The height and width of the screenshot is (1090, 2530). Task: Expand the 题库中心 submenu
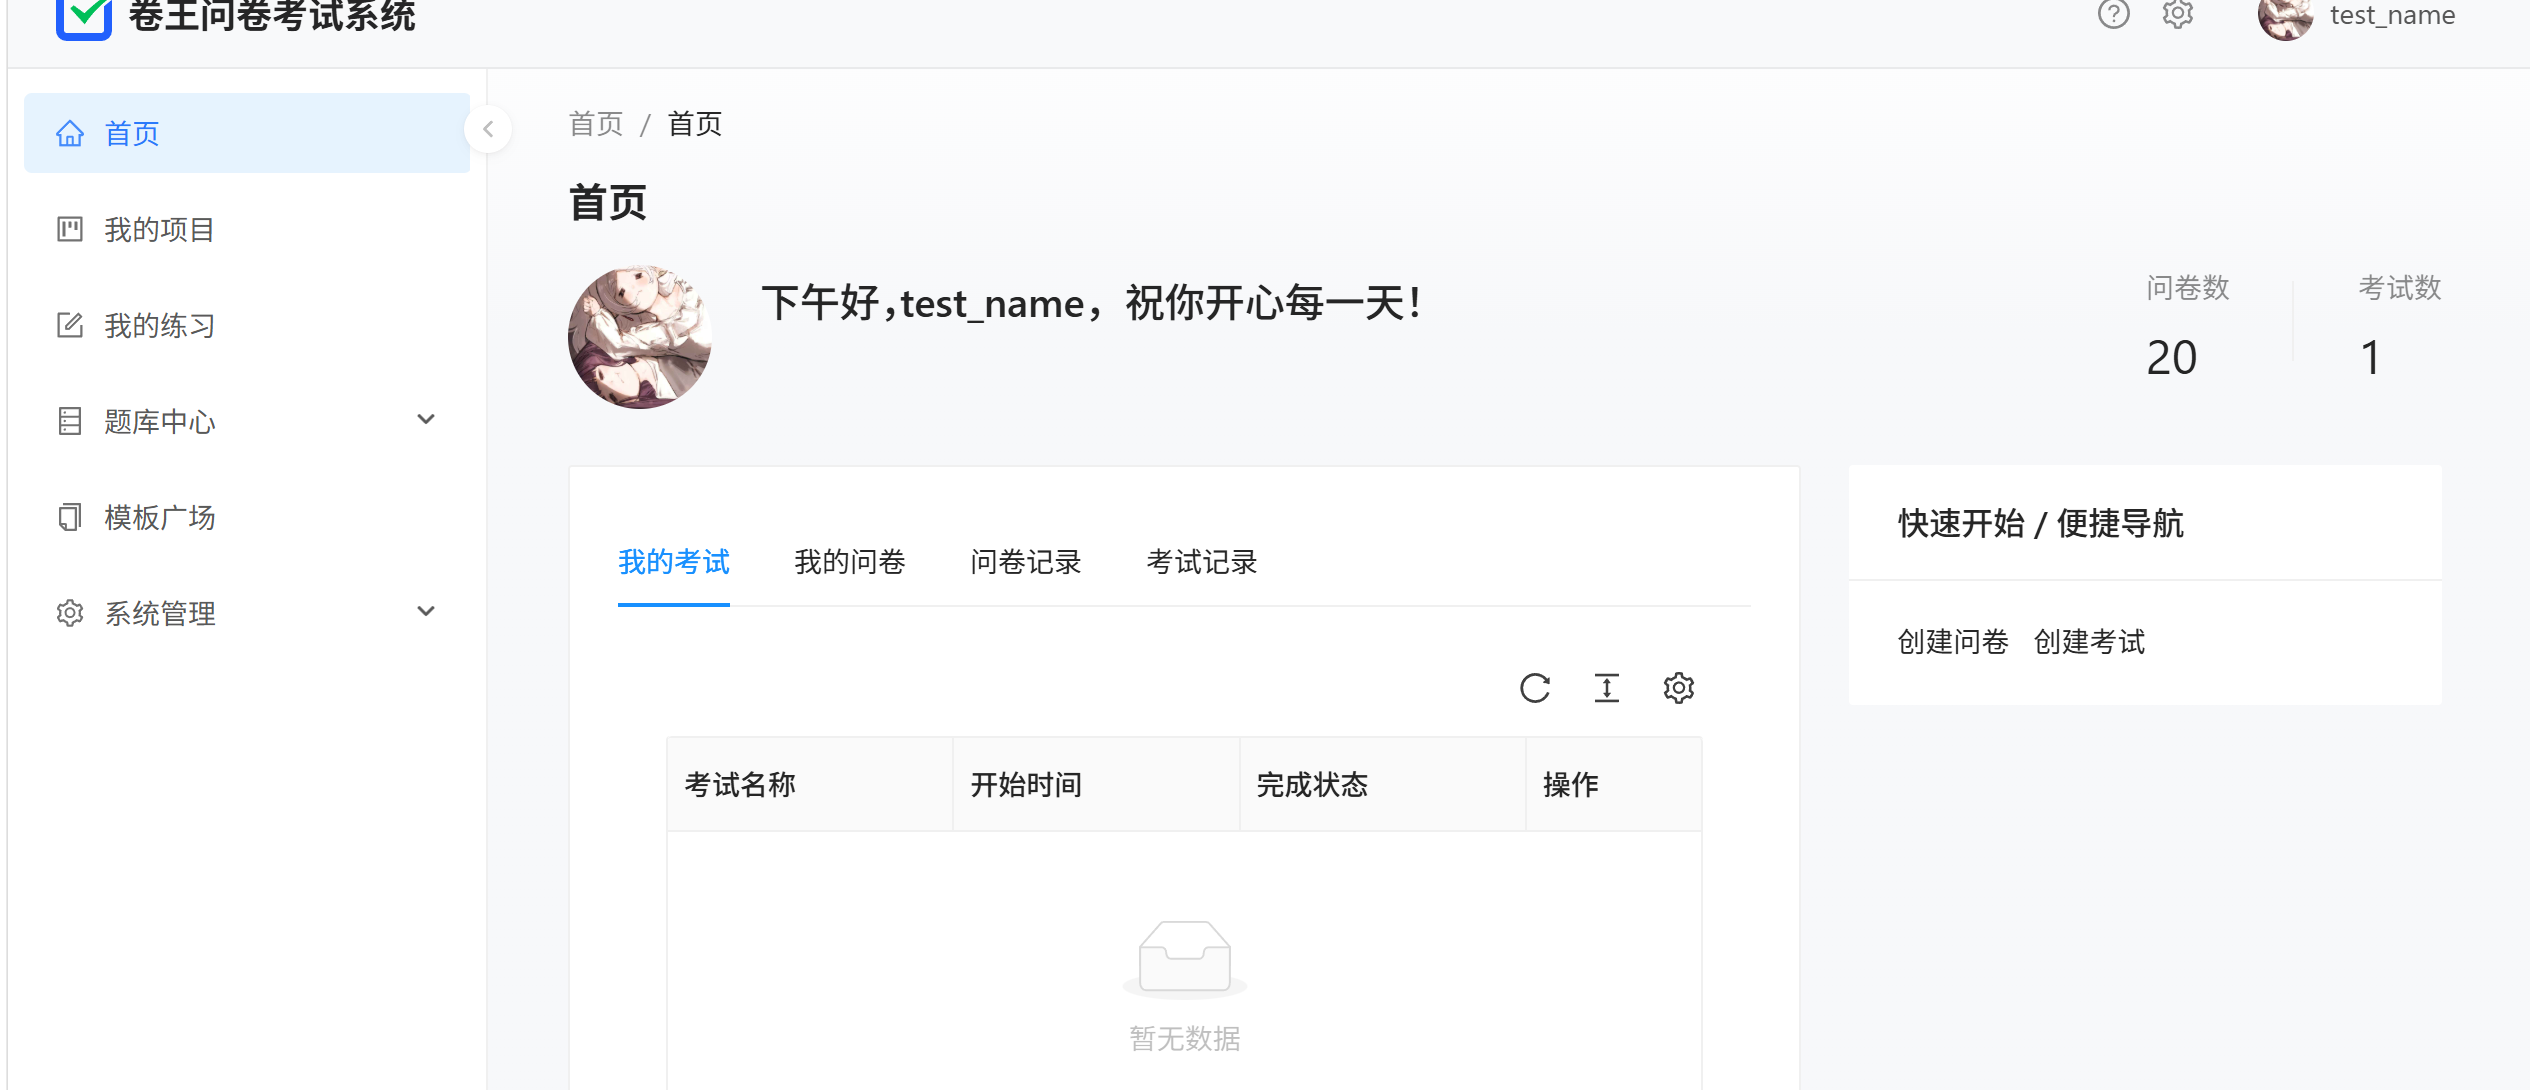coord(426,420)
